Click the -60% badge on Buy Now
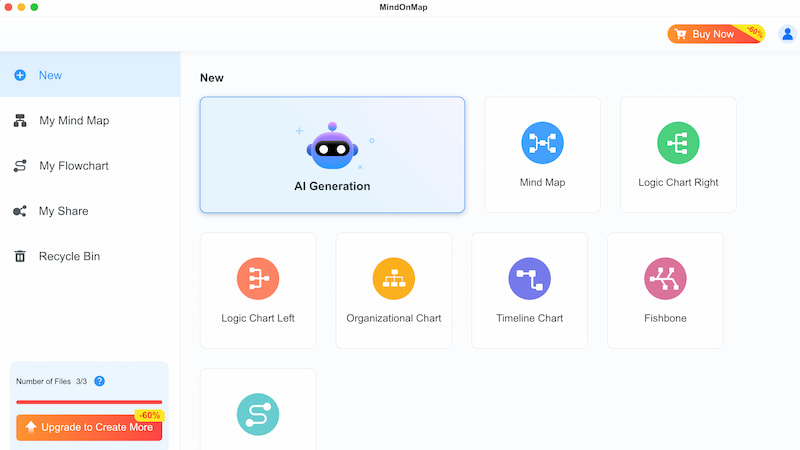 (x=754, y=33)
